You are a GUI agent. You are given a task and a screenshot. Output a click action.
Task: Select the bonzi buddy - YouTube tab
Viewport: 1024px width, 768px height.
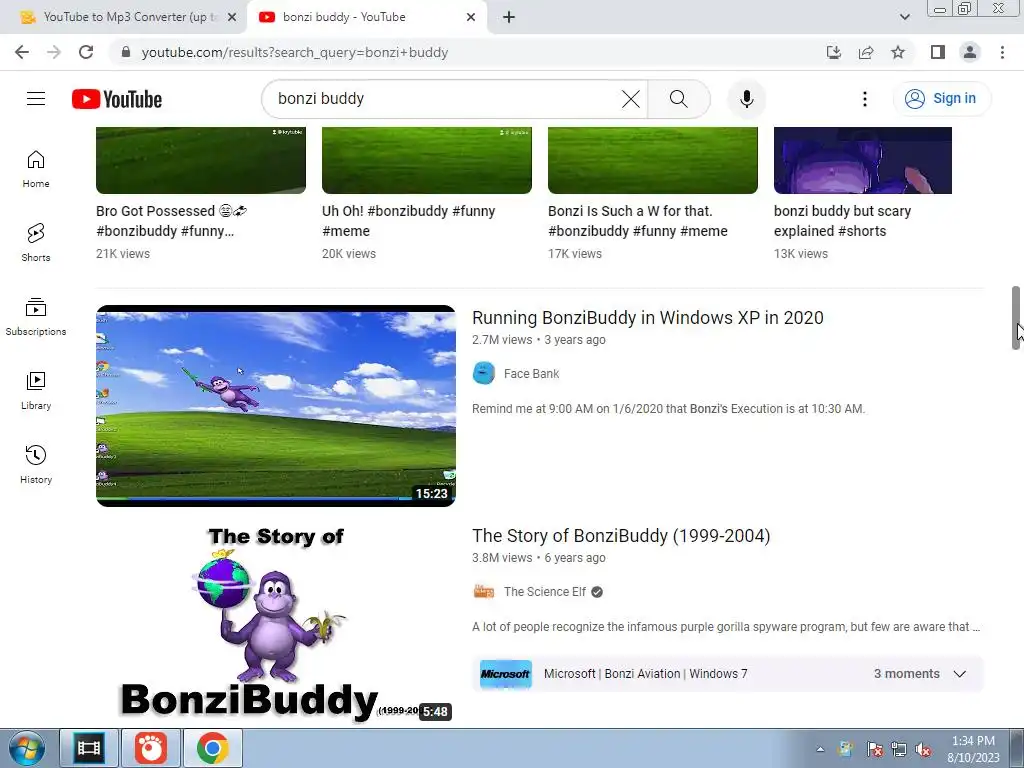366,17
